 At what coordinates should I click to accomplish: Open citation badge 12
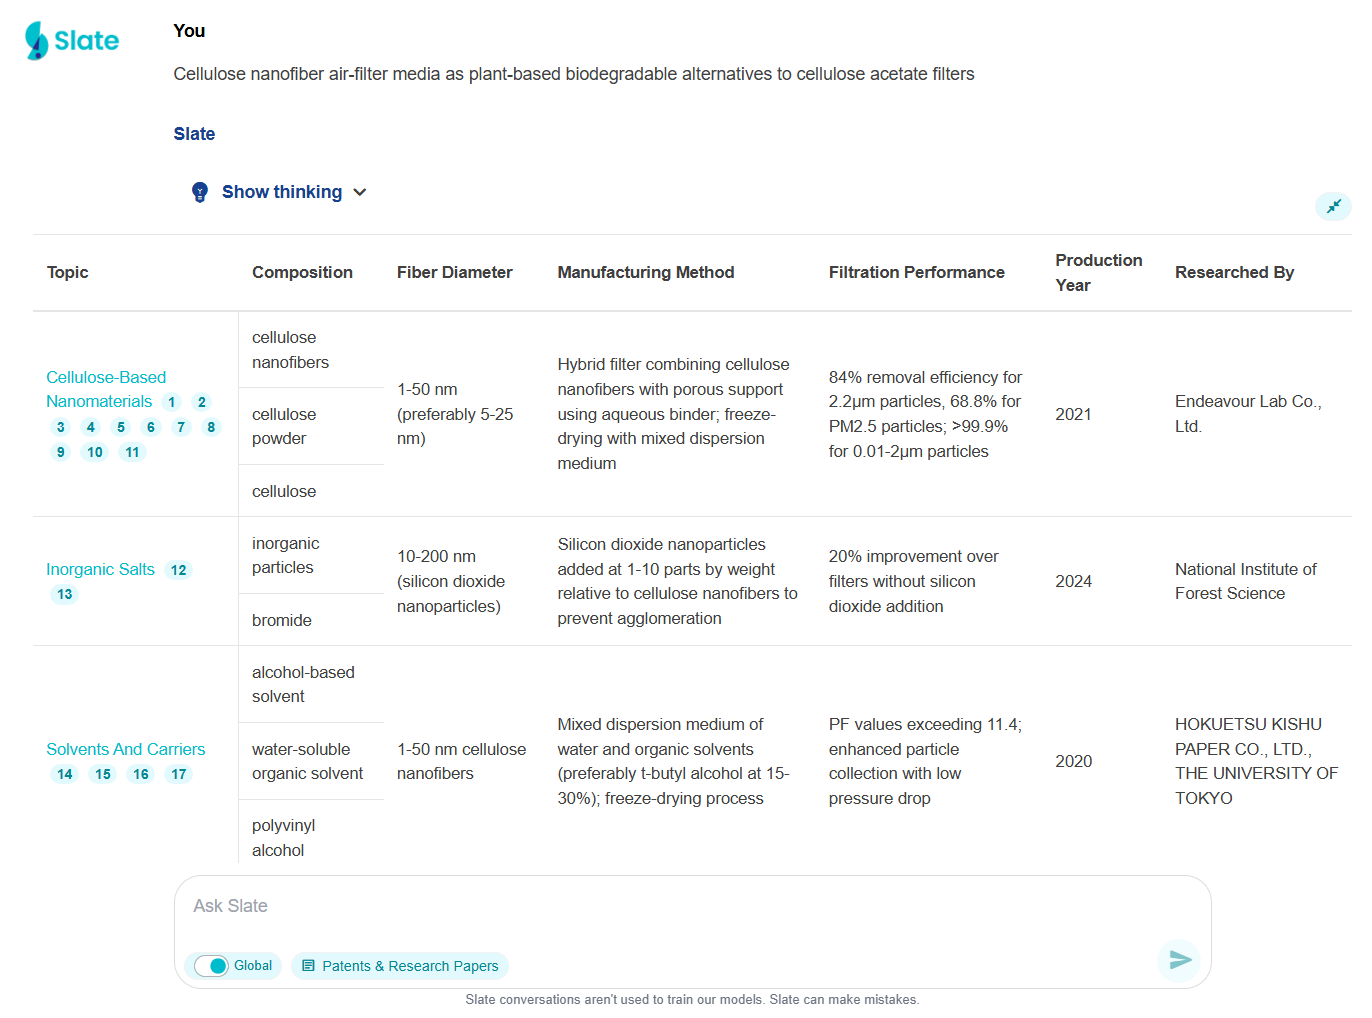pyautogui.click(x=179, y=570)
